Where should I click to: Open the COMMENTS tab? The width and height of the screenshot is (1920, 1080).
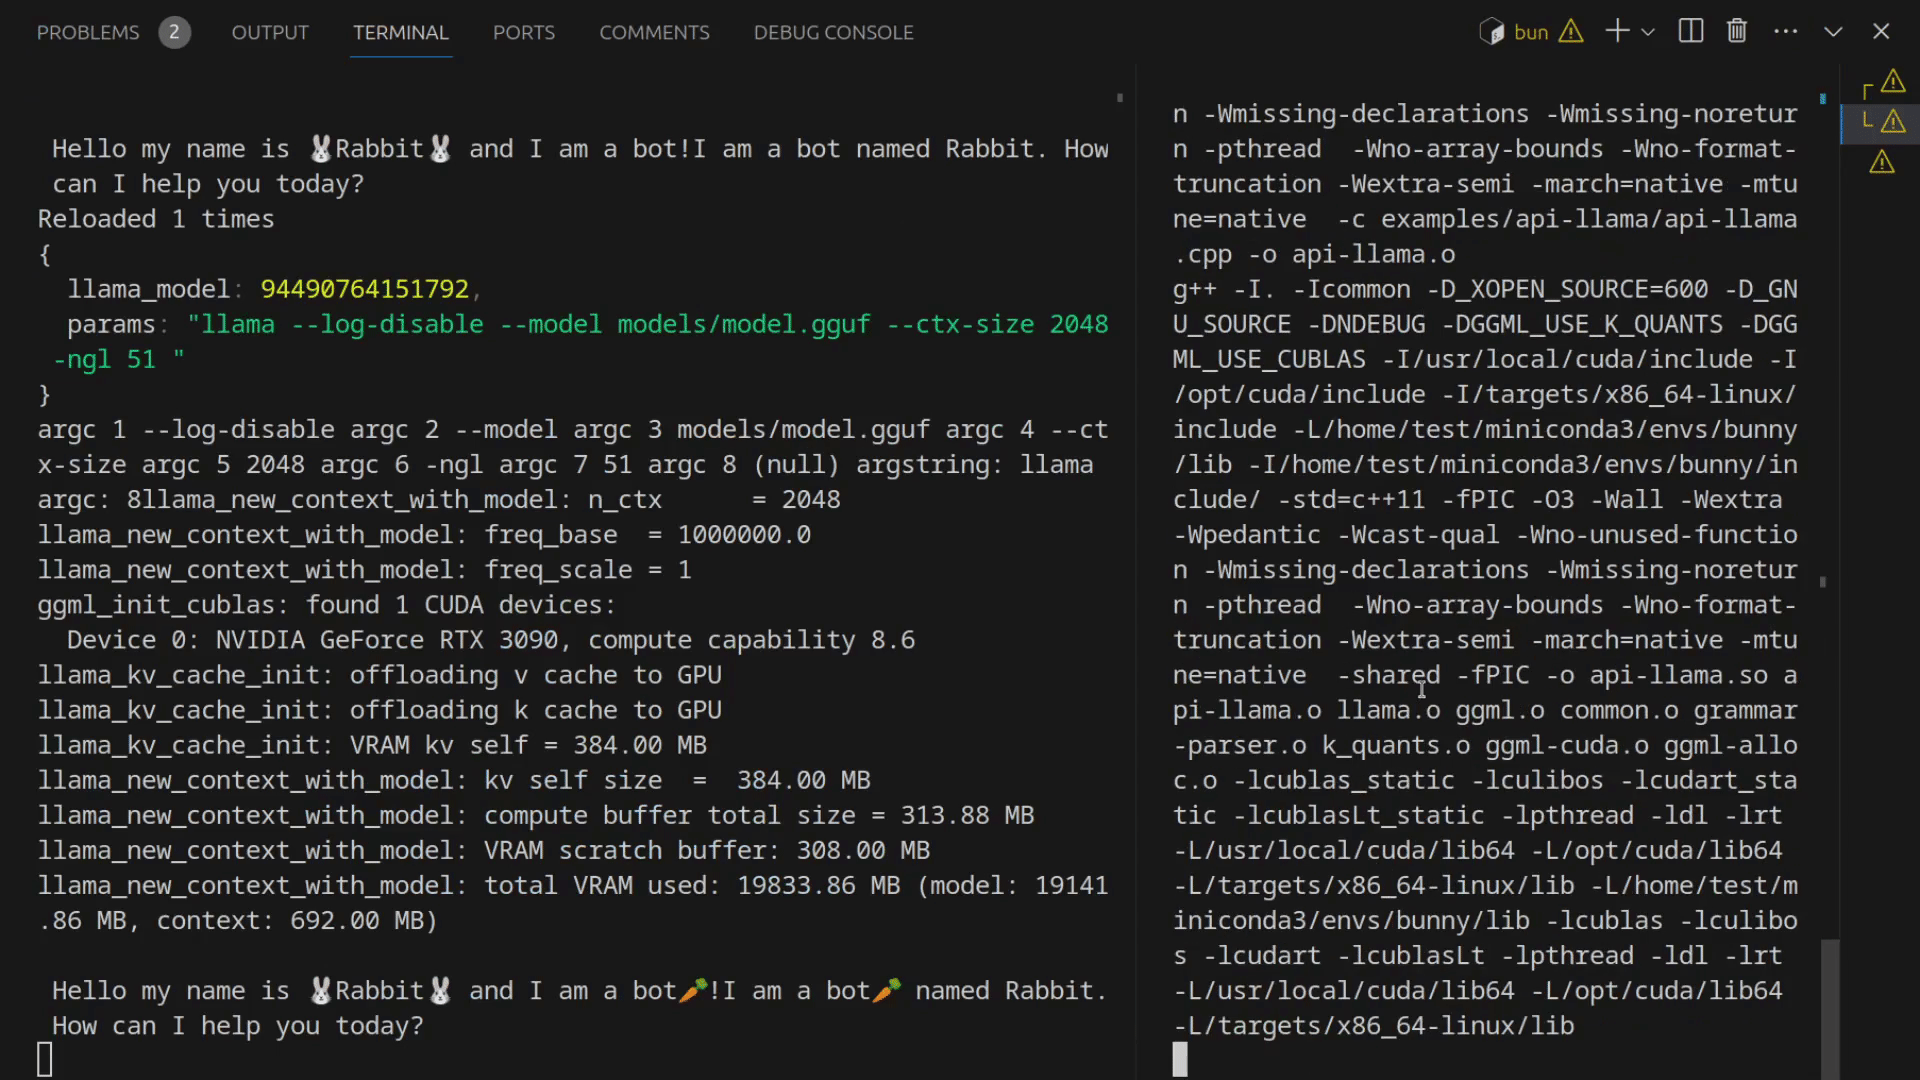654,32
